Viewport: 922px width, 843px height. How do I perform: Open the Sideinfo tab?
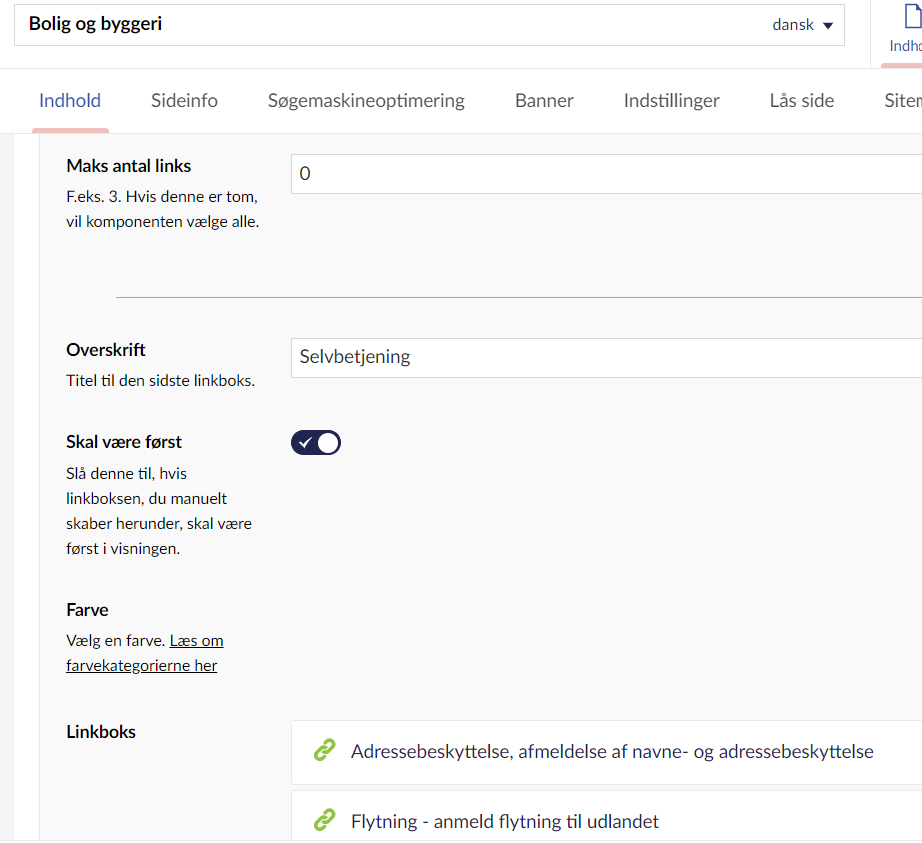184,100
